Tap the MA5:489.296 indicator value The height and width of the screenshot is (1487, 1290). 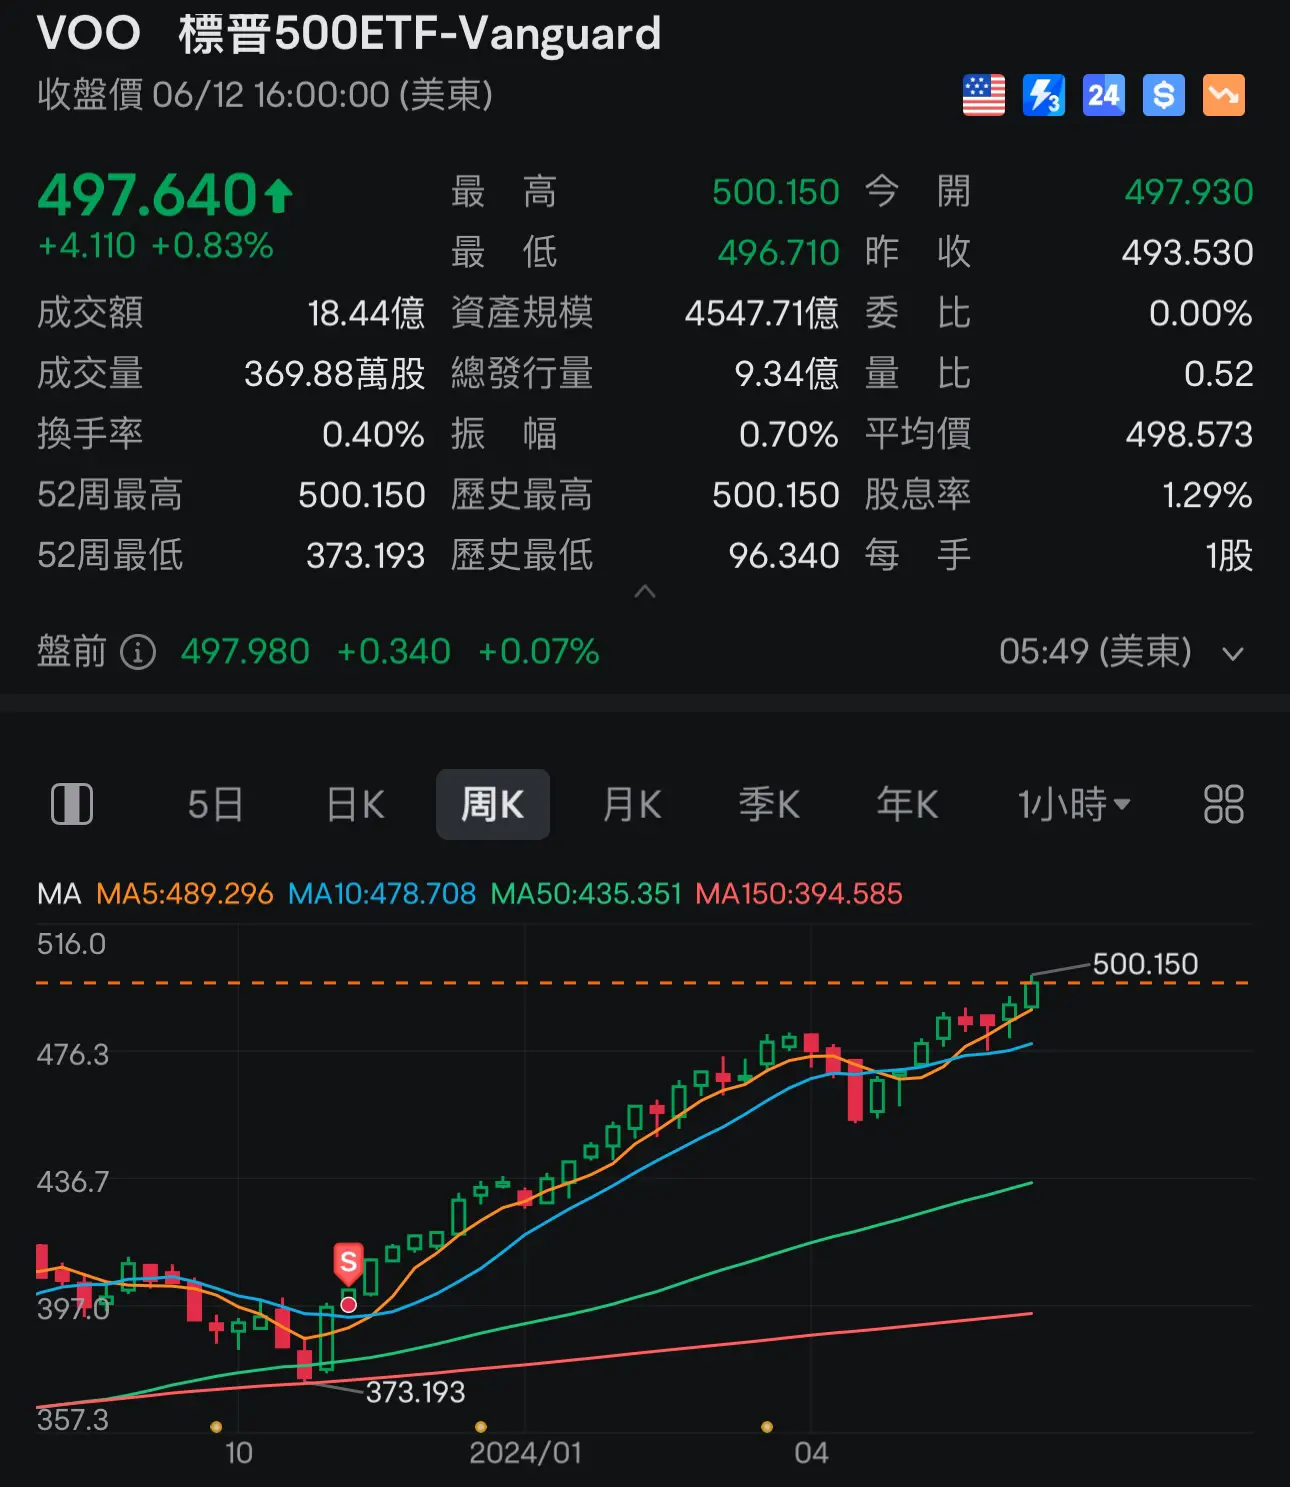click(x=185, y=893)
